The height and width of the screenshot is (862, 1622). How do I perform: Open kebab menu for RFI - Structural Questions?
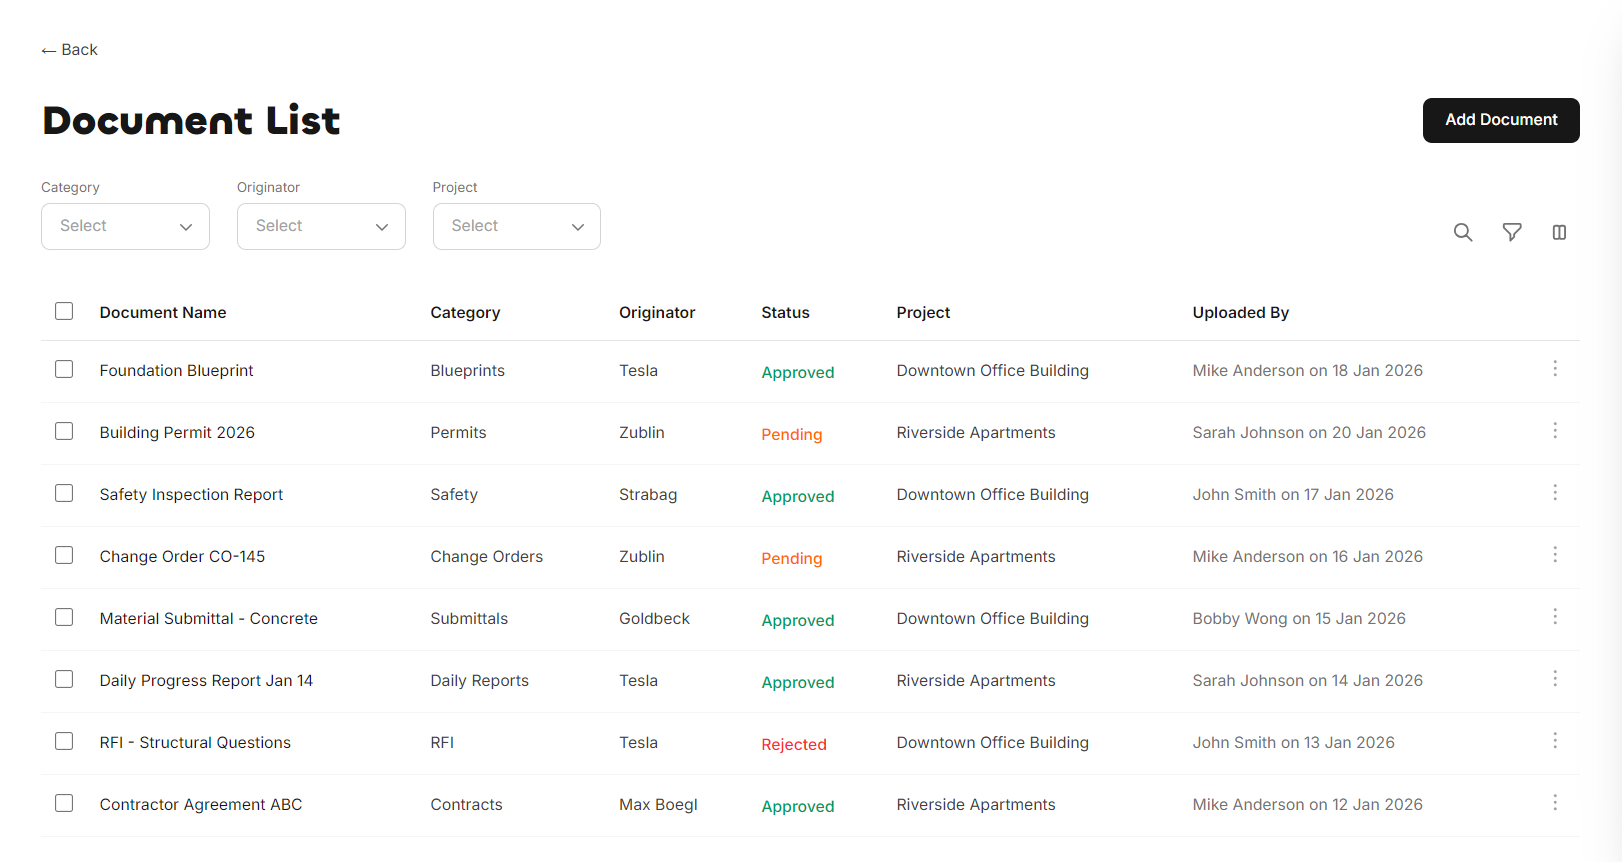click(1554, 741)
